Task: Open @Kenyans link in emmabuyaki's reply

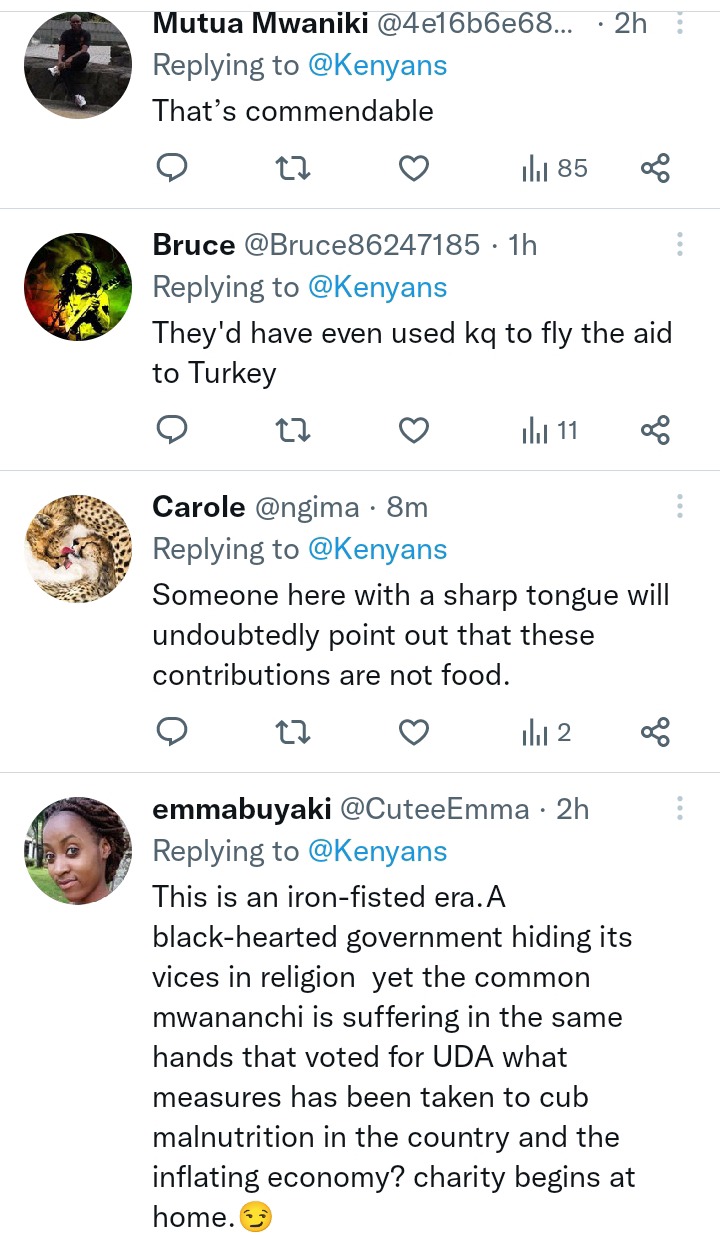Action: click(377, 851)
